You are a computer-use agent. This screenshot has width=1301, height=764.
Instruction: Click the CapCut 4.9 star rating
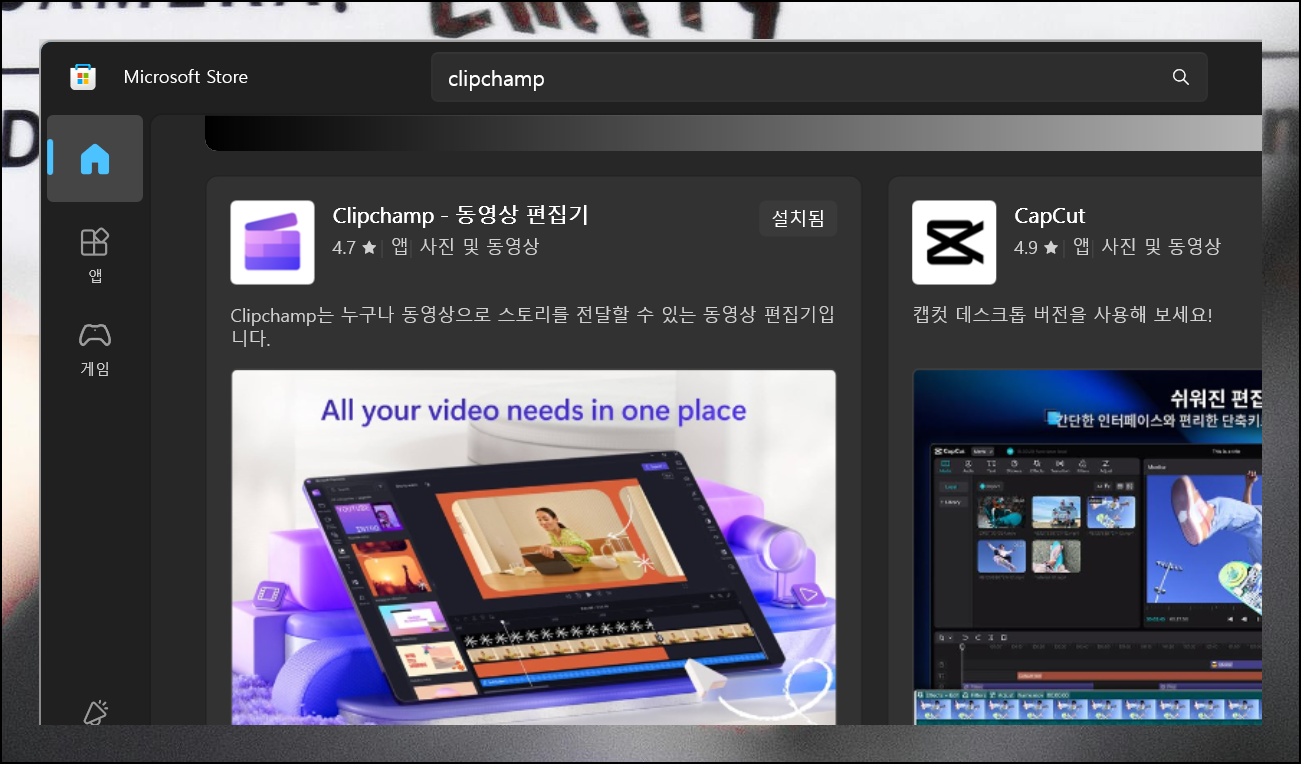click(1036, 247)
